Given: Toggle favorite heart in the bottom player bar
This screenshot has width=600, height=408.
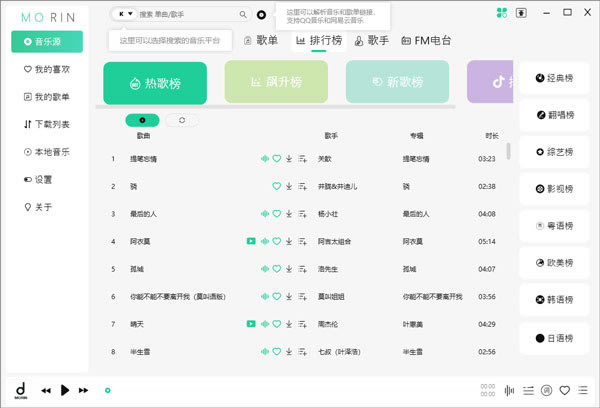Looking at the screenshot, I should [565, 390].
